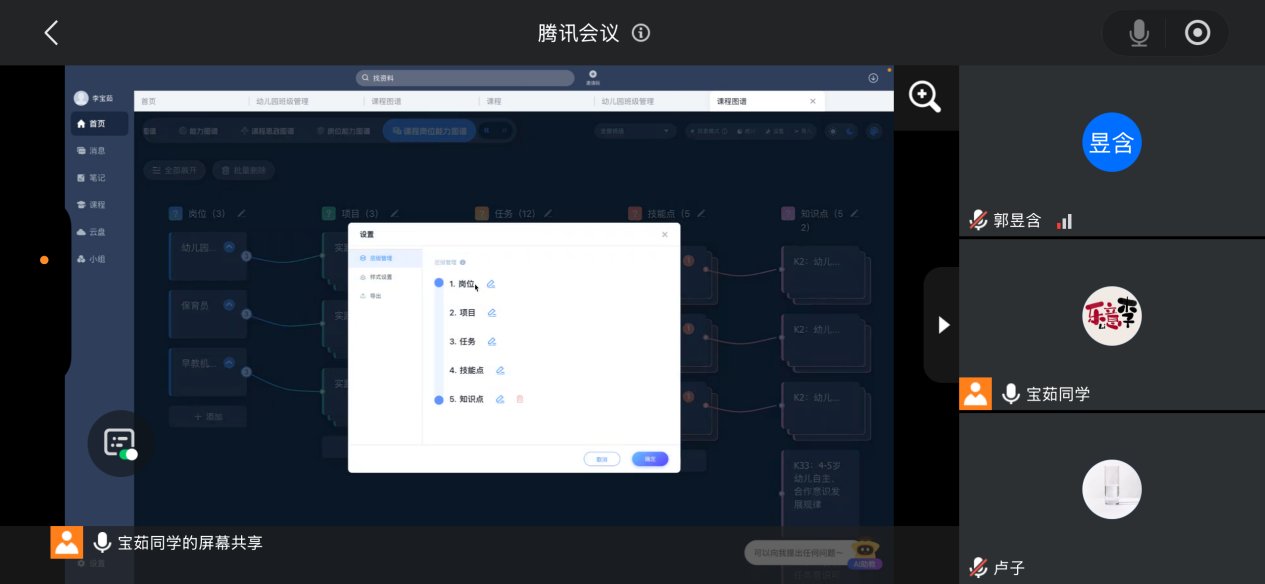1265x584 pixels.
Task: Select 导出 in settings sidebar
Action: click(385, 296)
